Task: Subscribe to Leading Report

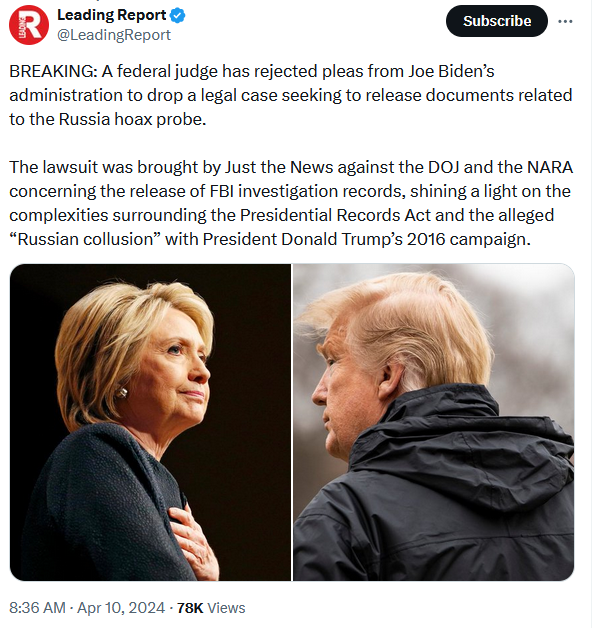Action: tap(497, 21)
